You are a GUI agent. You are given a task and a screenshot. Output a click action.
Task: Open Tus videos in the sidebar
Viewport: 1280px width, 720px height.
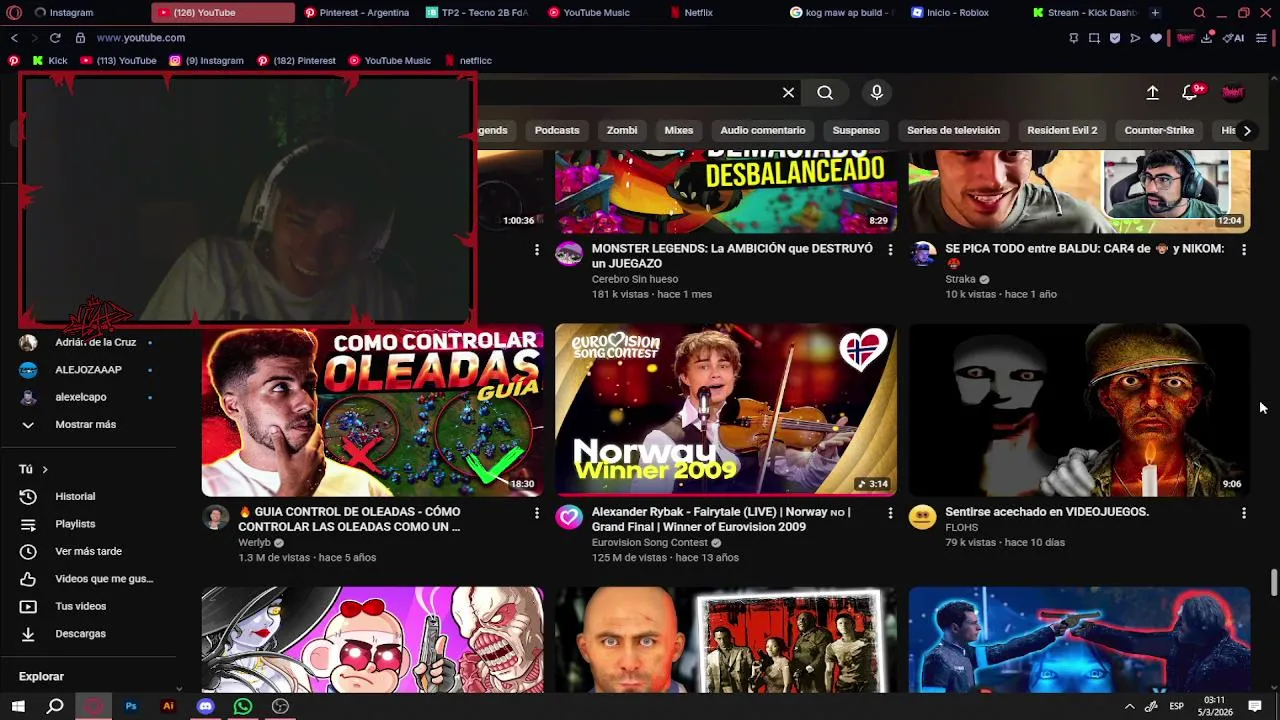point(80,606)
